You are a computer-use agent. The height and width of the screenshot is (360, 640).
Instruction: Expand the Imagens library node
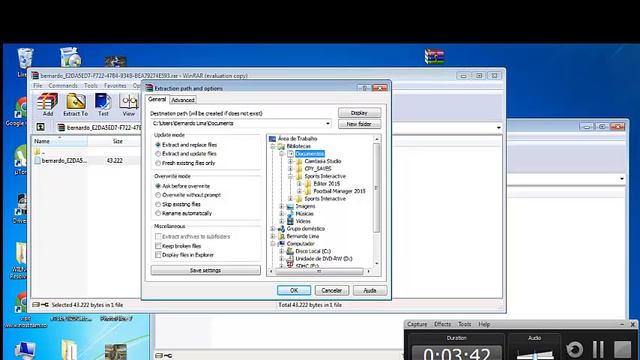click(x=282, y=206)
